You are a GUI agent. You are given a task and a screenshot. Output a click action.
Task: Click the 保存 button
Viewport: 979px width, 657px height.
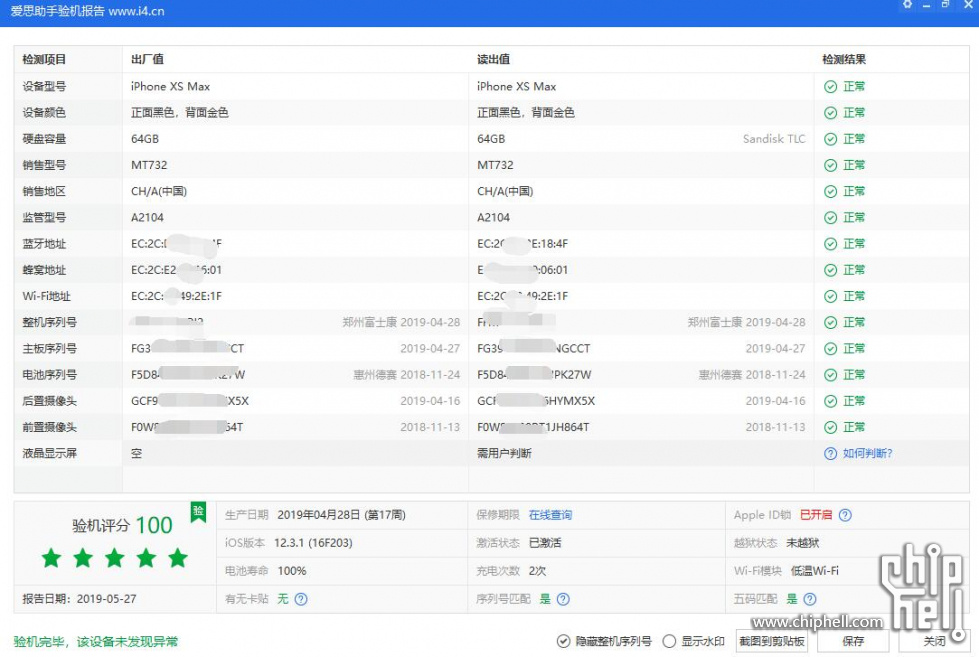tap(853, 641)
